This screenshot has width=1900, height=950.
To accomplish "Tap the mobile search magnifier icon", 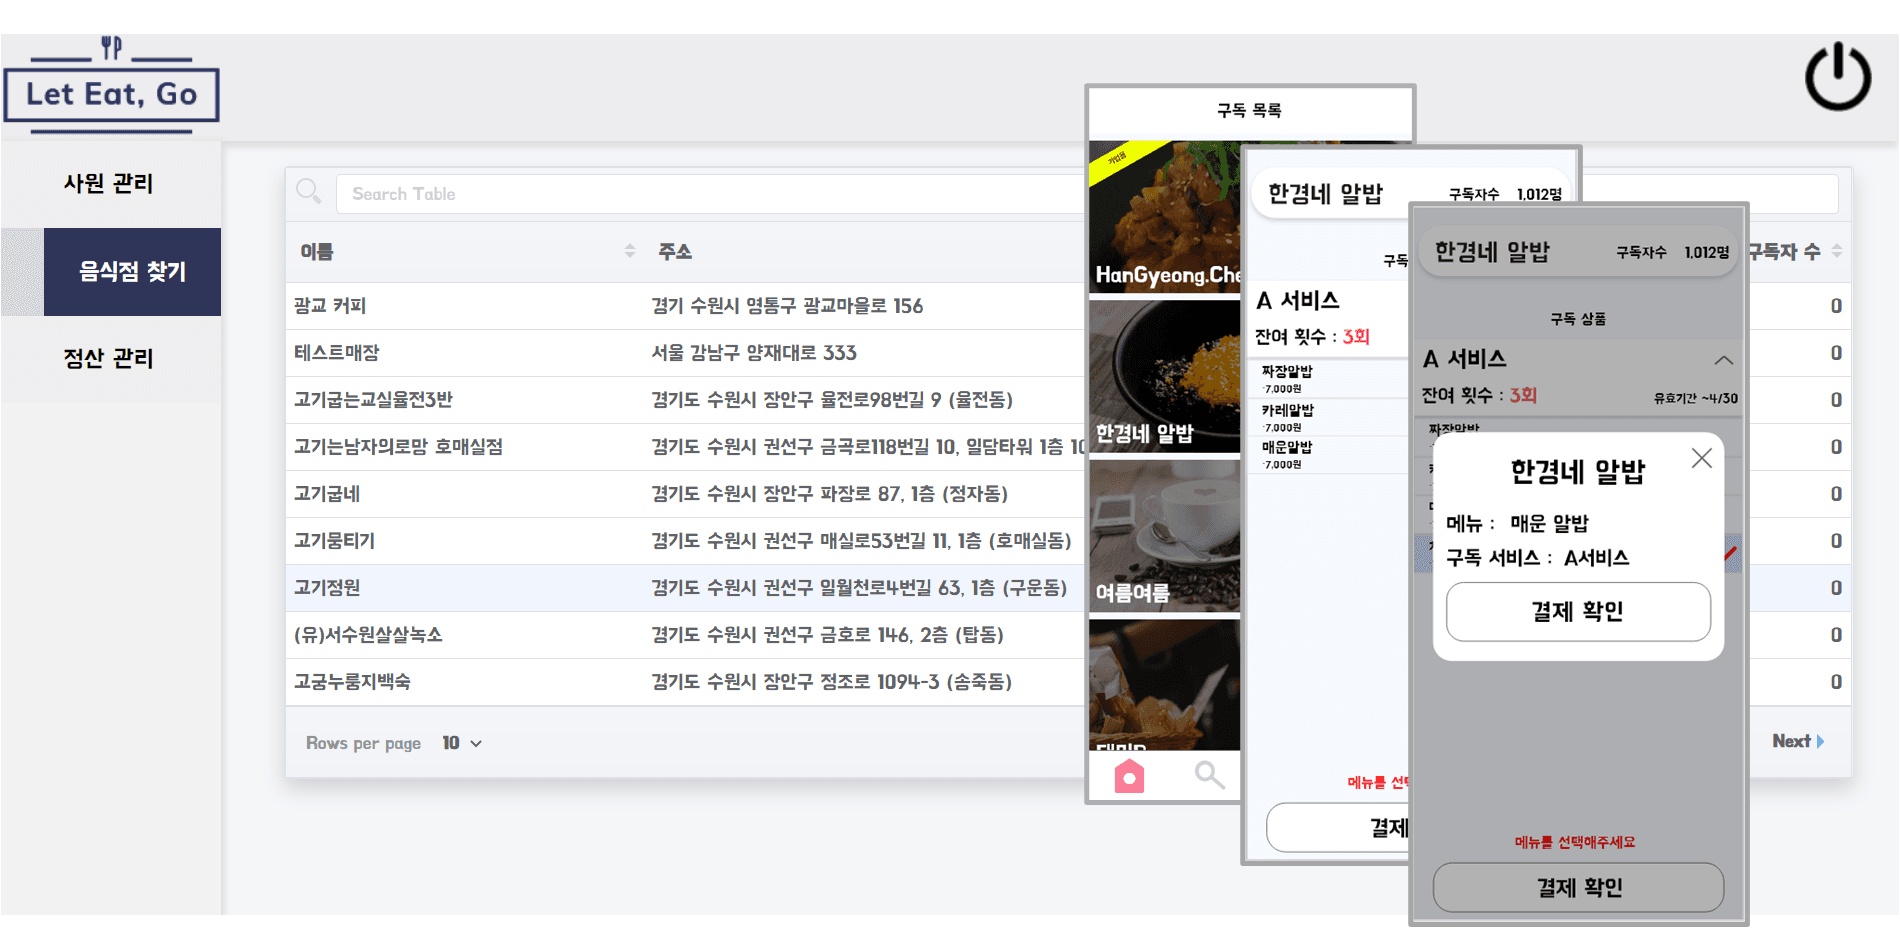I will (1209, 774).
